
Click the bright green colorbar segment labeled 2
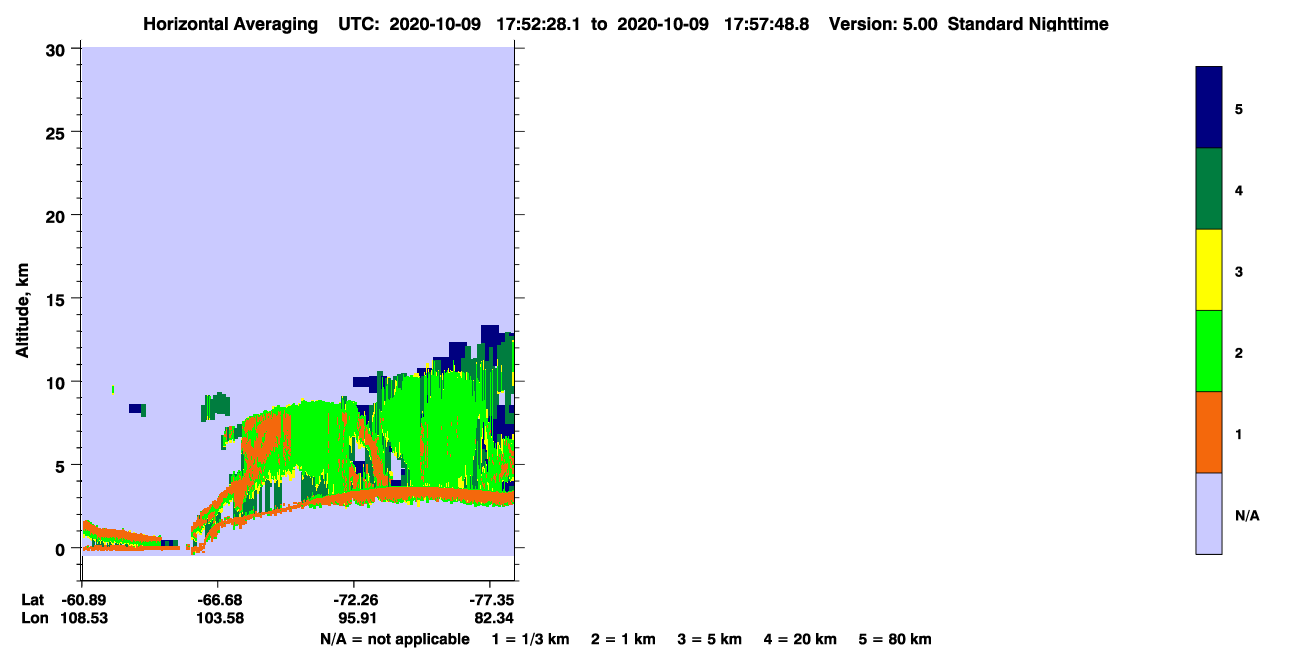1208,351
